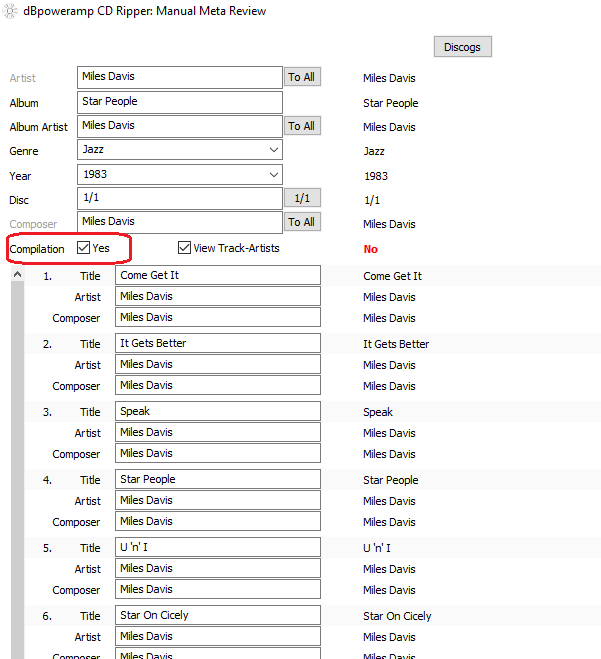
Task: Click track 5 title field U 'n' I
Action: 217,547
